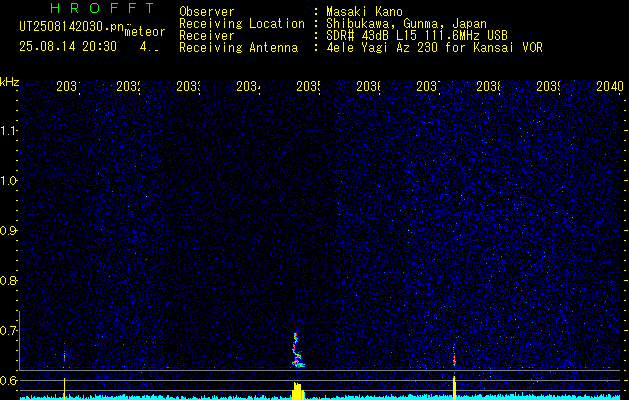Click the 0.7 kHz frequency axis label

(8, 331)
